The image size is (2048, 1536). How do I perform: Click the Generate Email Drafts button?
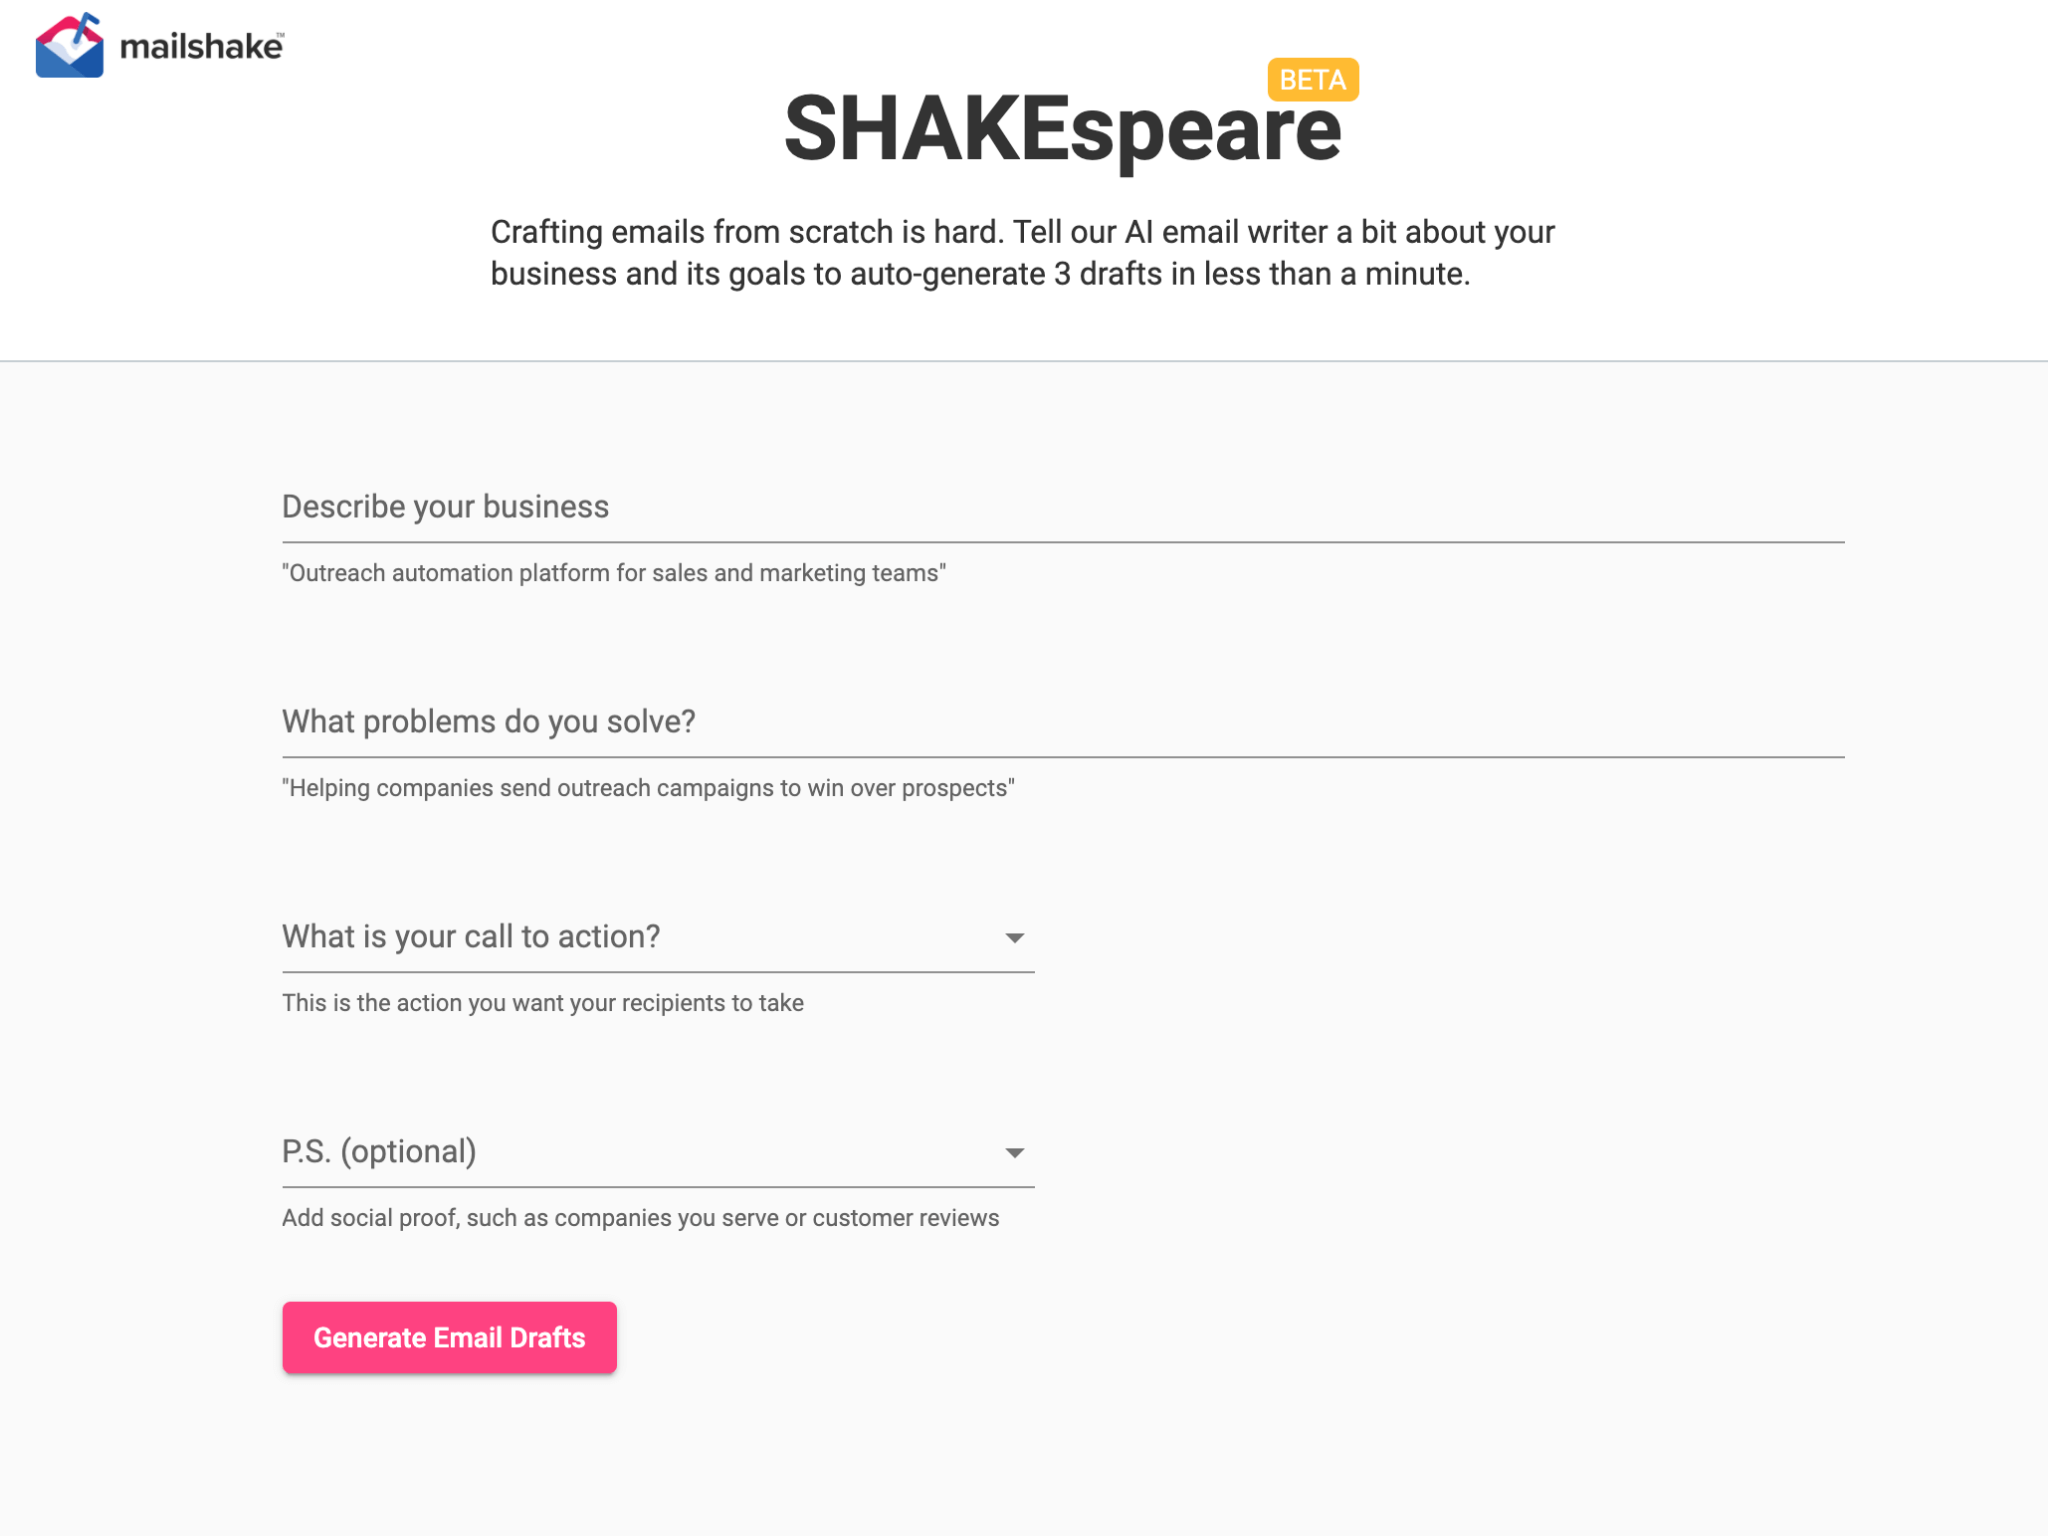(x=449, y=1337)
